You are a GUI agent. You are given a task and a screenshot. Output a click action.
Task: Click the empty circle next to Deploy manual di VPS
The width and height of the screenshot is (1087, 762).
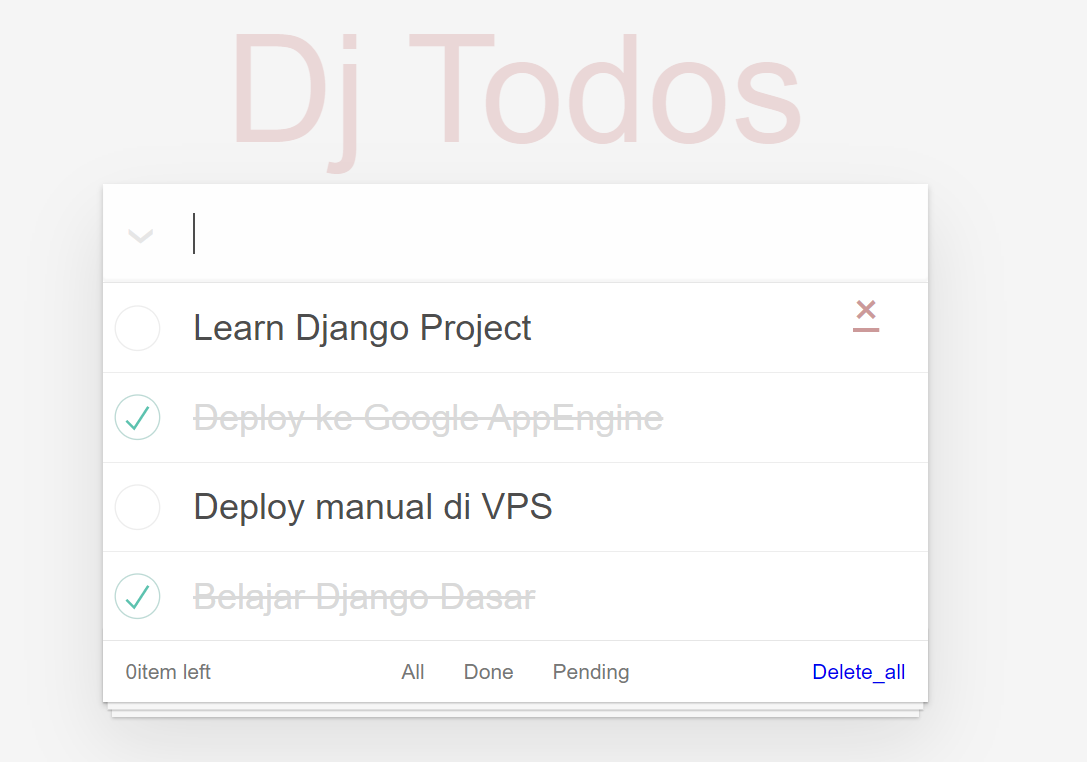[137, 507]
